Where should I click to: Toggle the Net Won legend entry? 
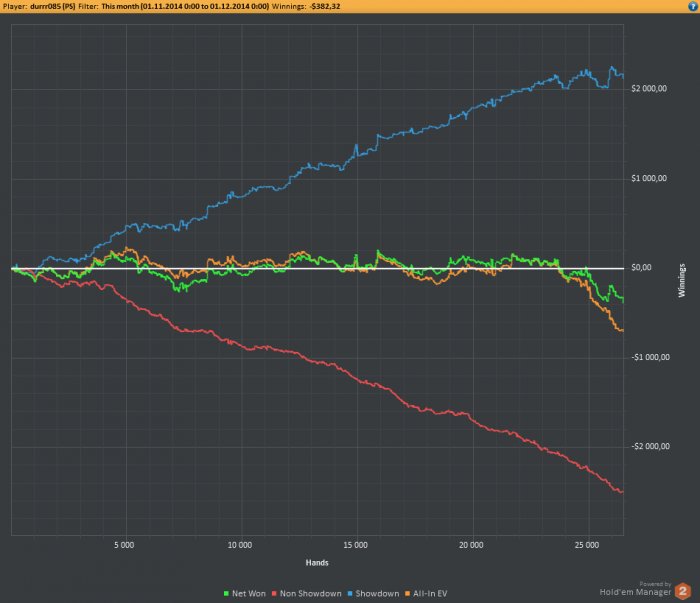[245, 594]
